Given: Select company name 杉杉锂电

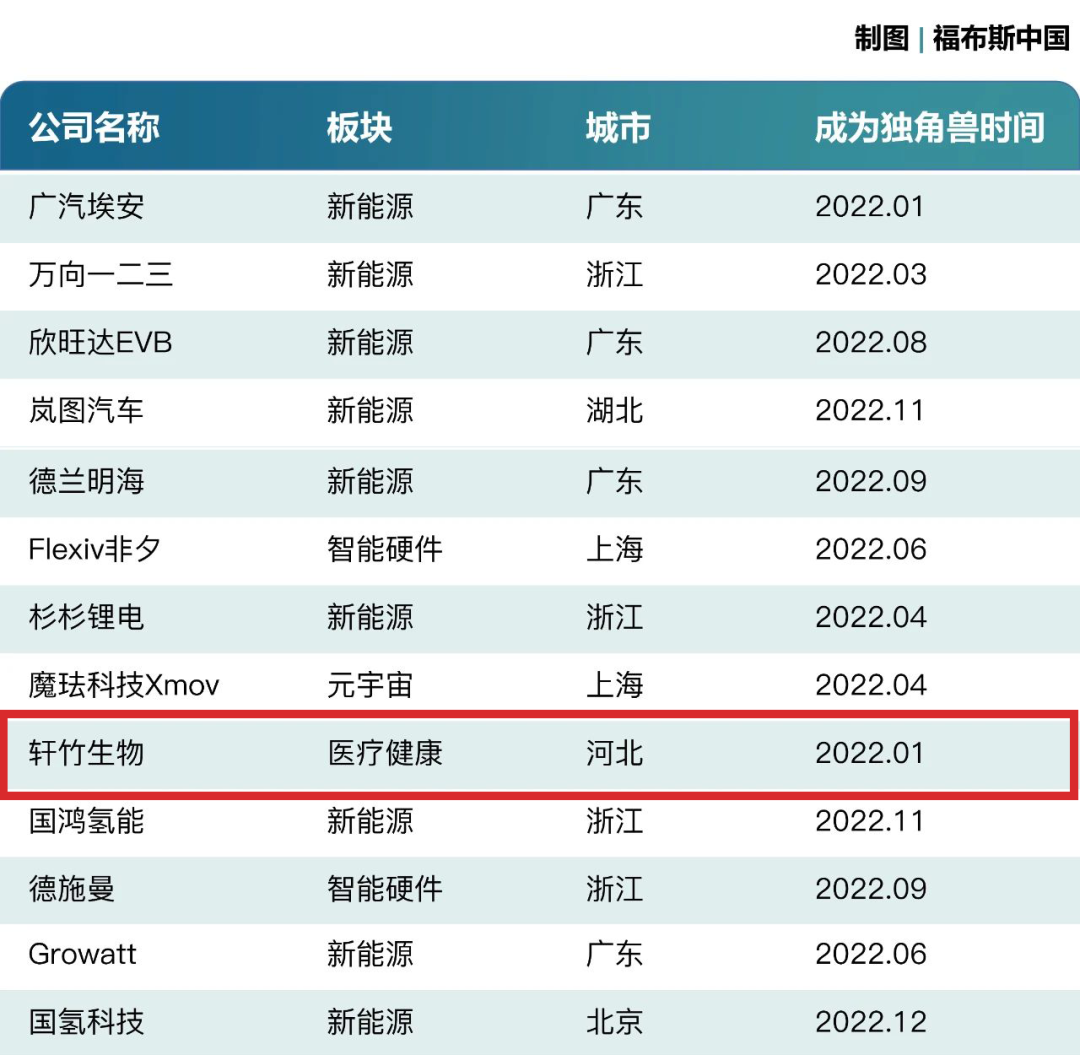Looking at the screenshot, I should [x=86, y=616].
